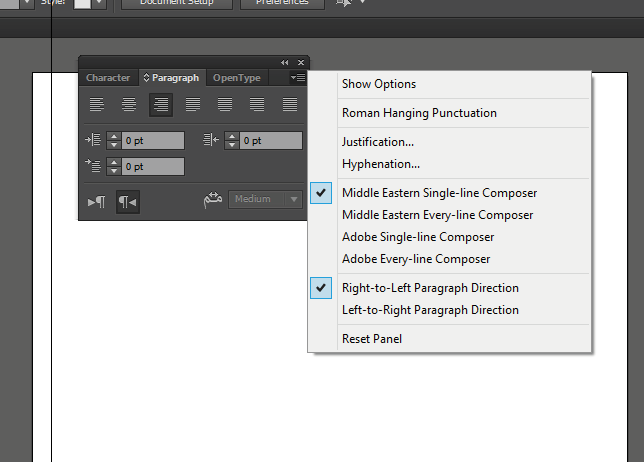The height and width of the screenshot is (462, 644).
Task: Click the Kashida insertion icon
Action: pos(213,200)
